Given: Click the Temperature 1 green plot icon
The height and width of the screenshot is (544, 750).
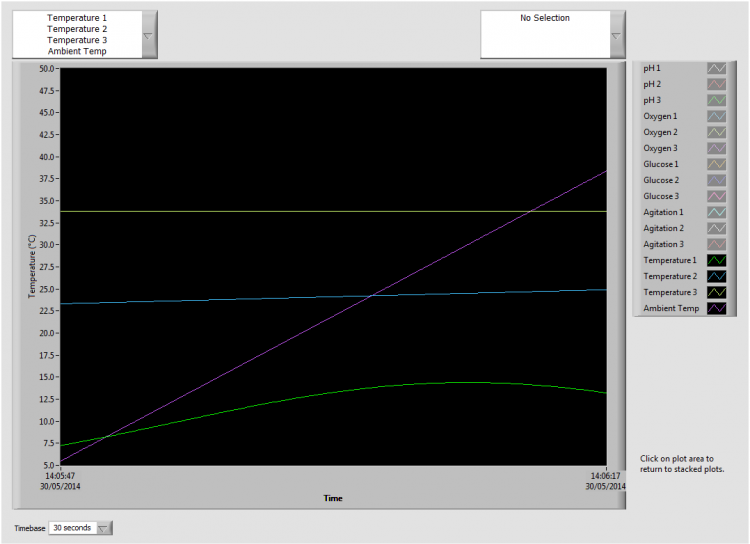Looking at the screenshot, I should pyautogui.click(x=717, y=260).
